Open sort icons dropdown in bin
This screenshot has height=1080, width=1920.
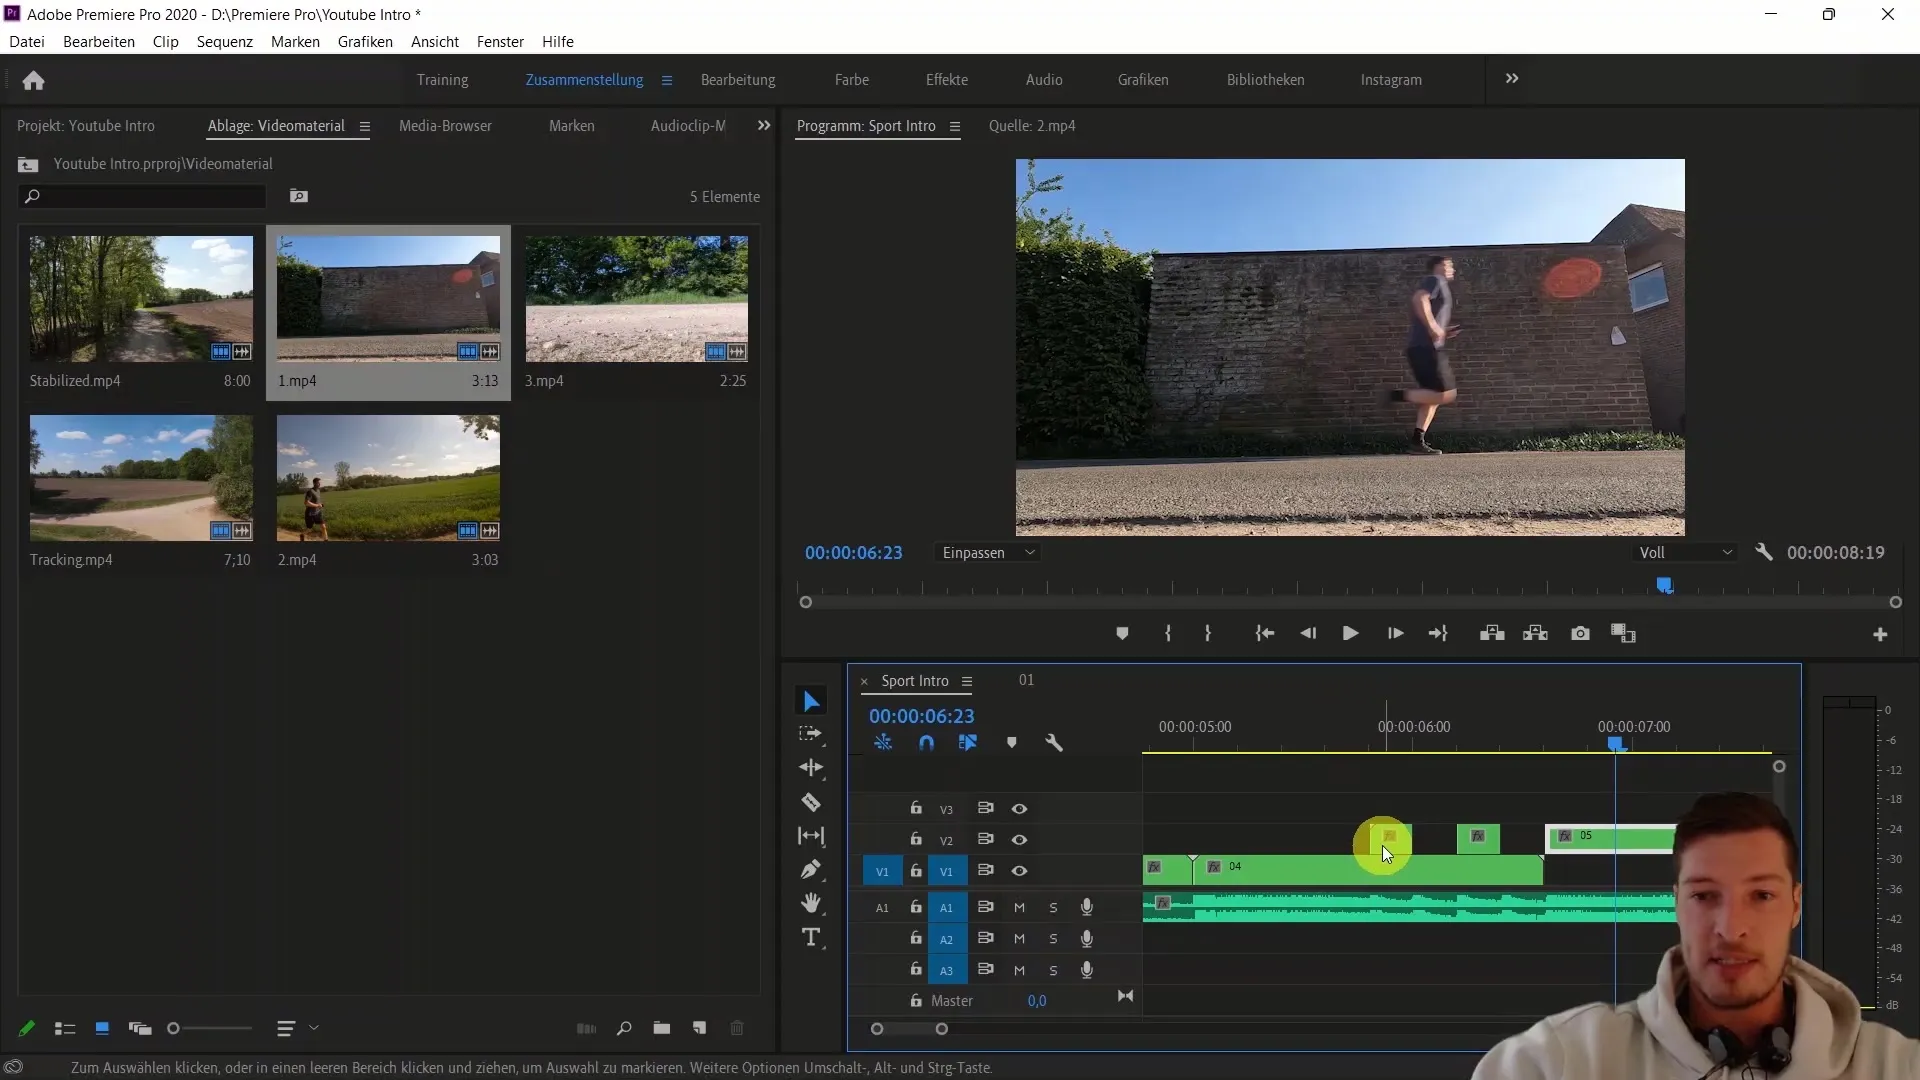click(297, 1028)
